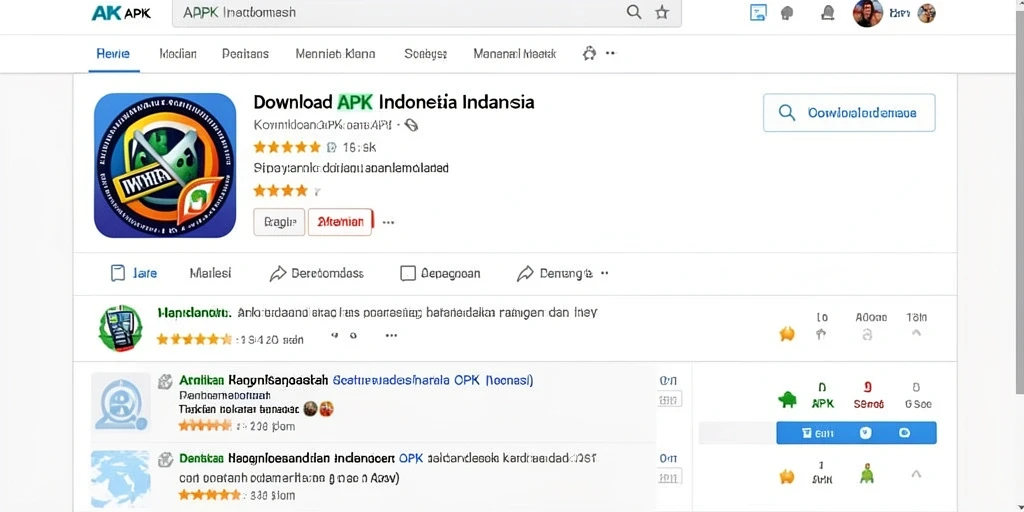Screen dimensions: 1024x512
Task: Click the Oowloialoidemaoe search button
Action: (x=849, y=113)
